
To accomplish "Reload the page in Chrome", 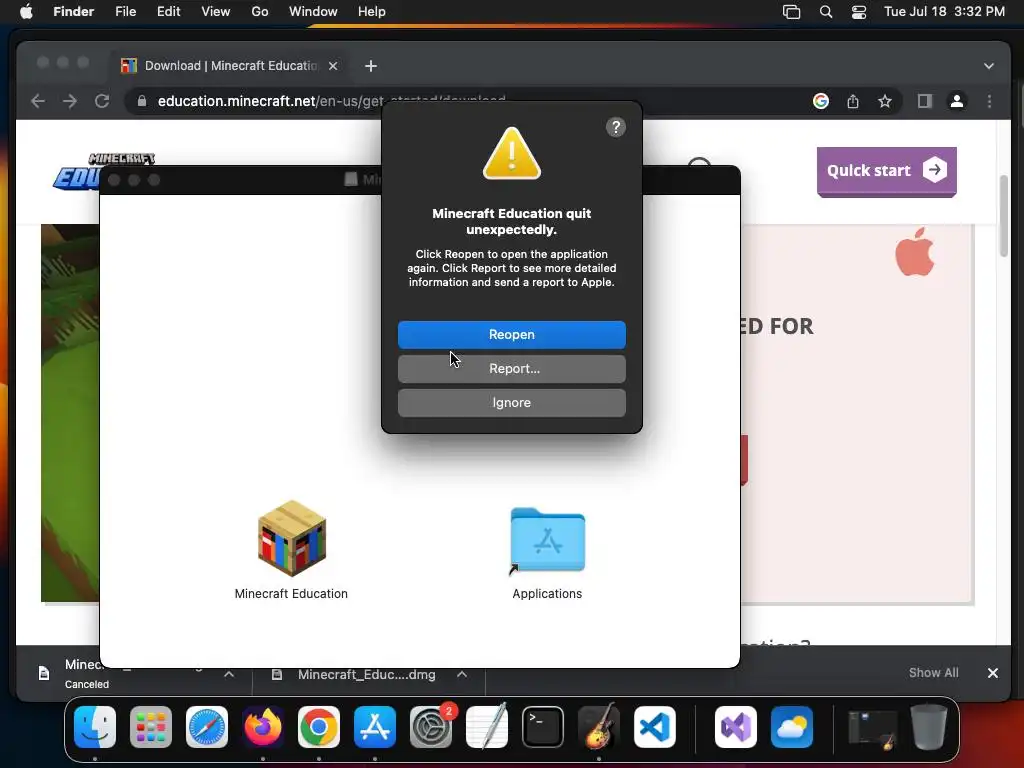I will click(102, 101).
